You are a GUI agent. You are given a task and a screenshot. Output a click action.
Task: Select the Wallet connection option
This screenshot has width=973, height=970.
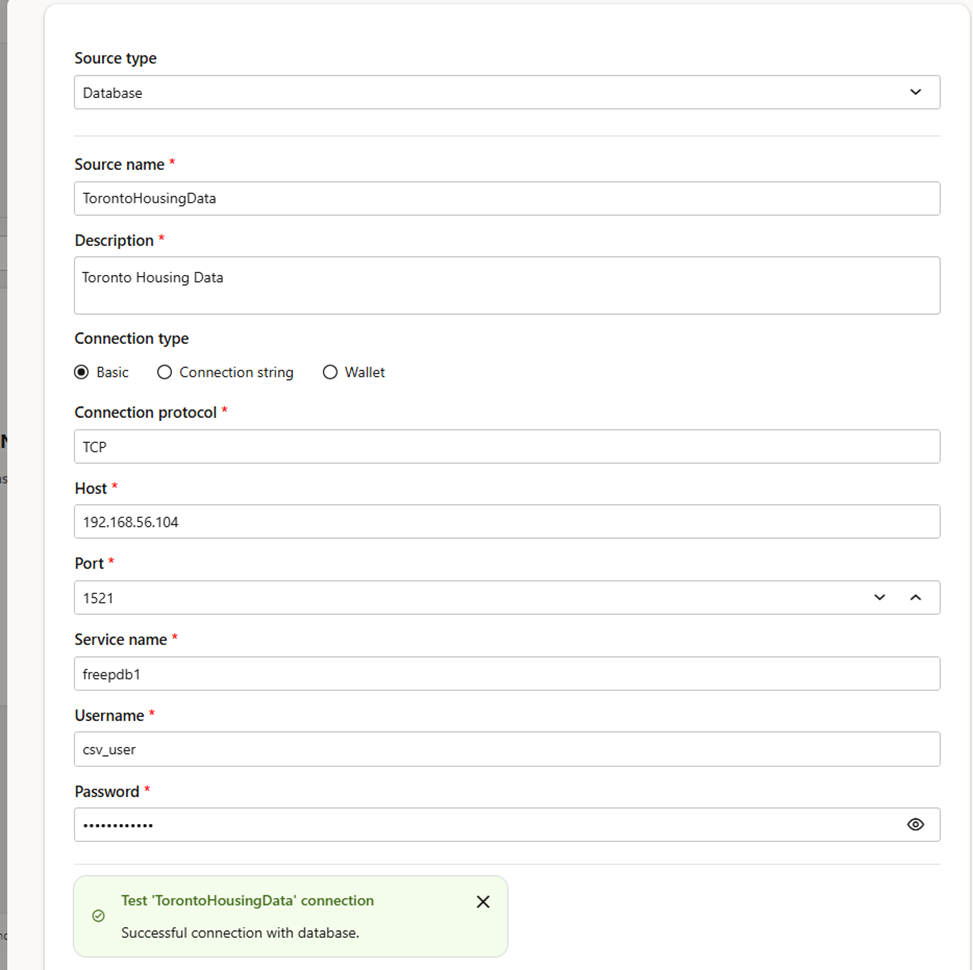point(330,372)
